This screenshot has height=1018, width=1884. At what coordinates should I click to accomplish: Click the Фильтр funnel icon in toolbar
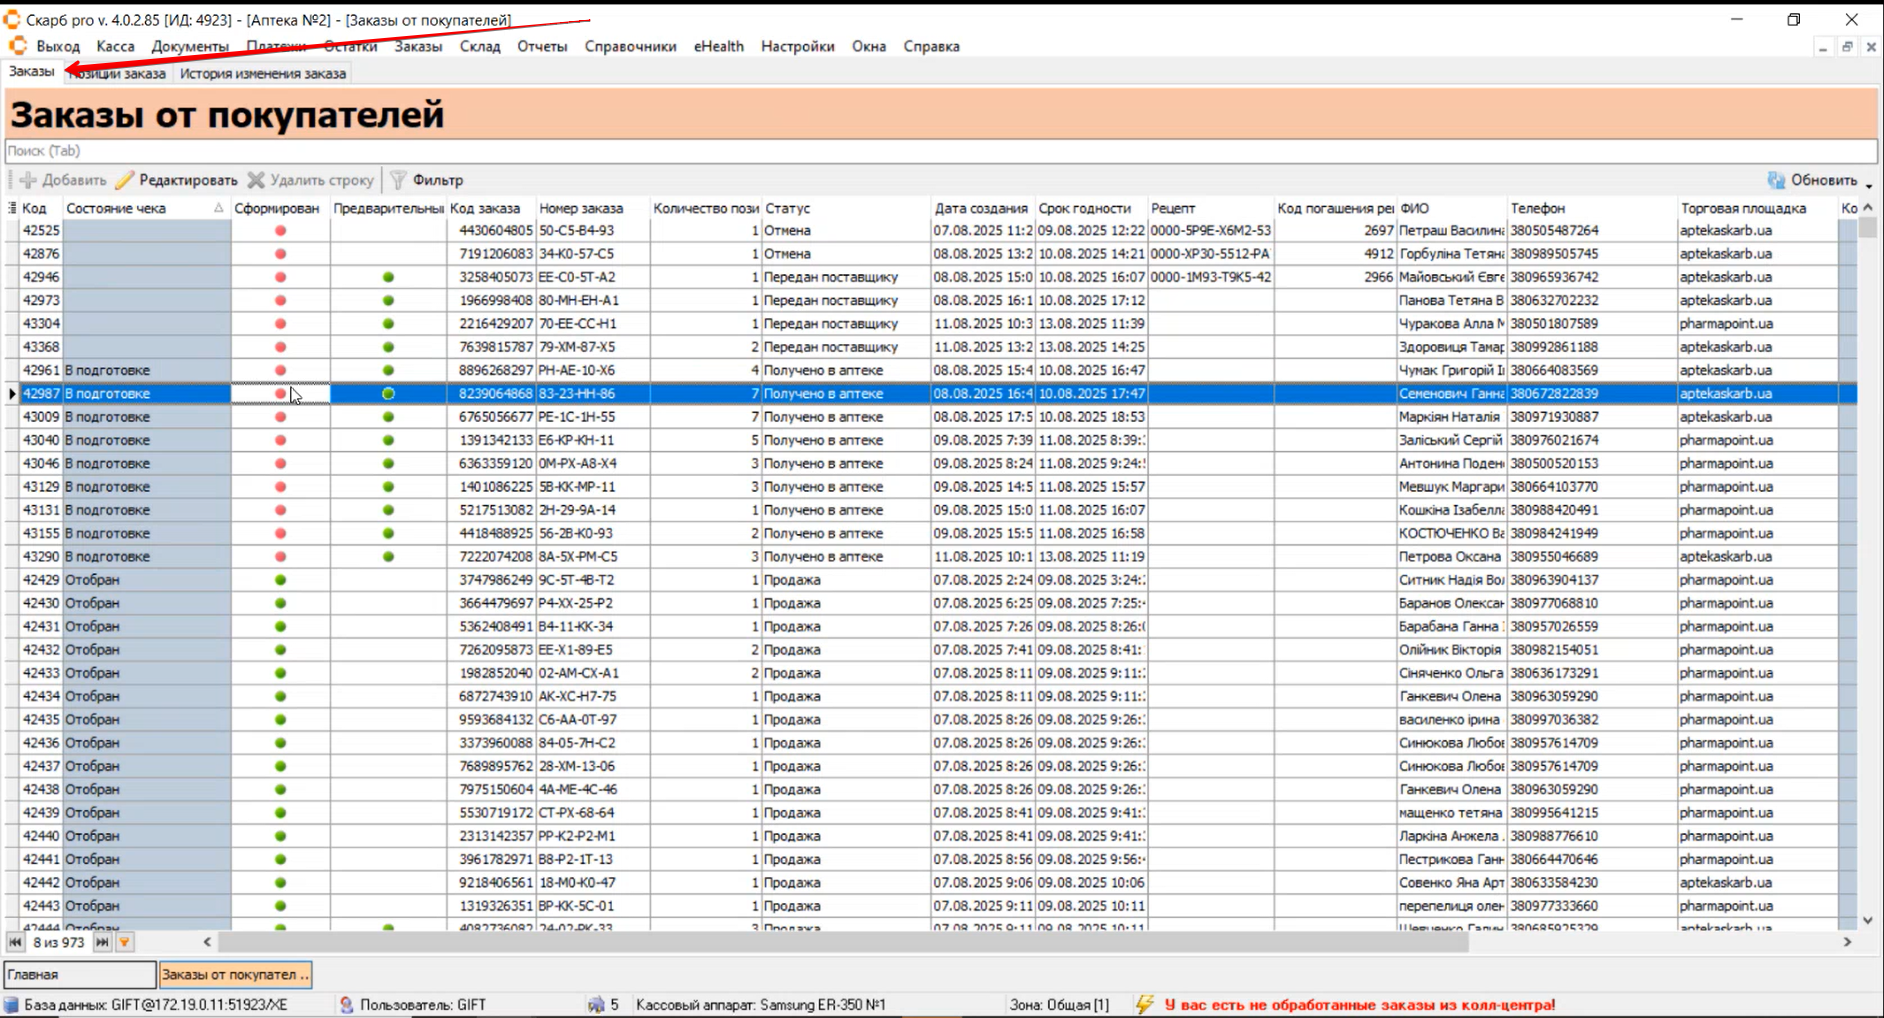tap(398, 180)
